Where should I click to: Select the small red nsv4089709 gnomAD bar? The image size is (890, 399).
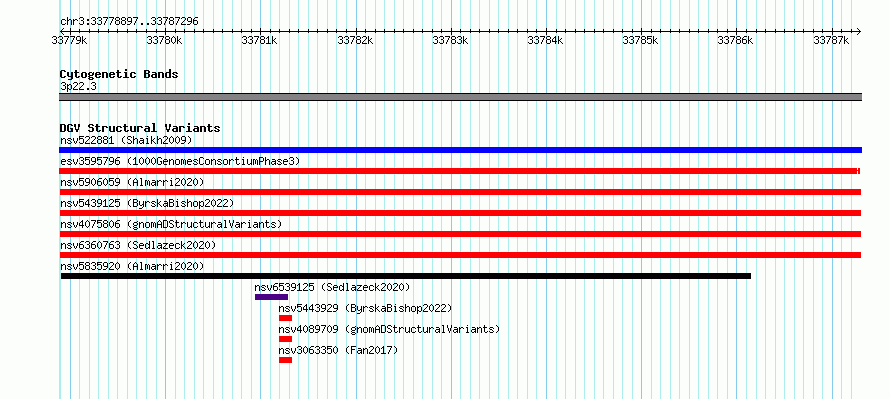coord(286,339)
